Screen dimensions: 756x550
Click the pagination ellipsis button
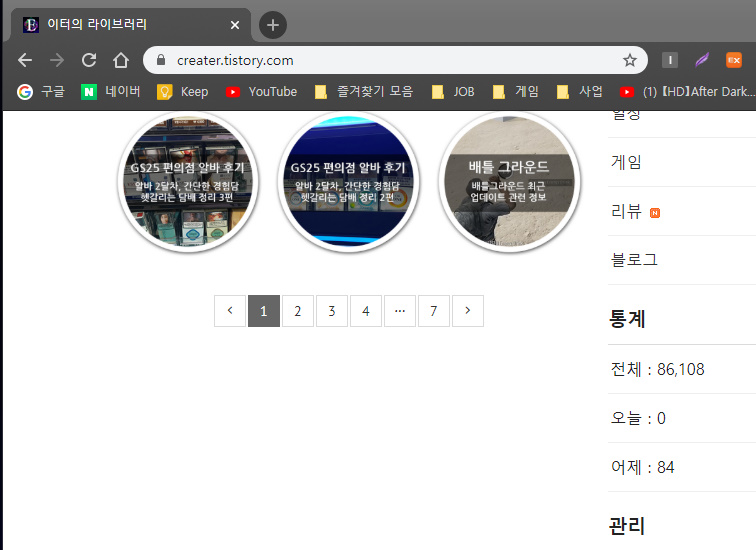click(x=400, y=311)
